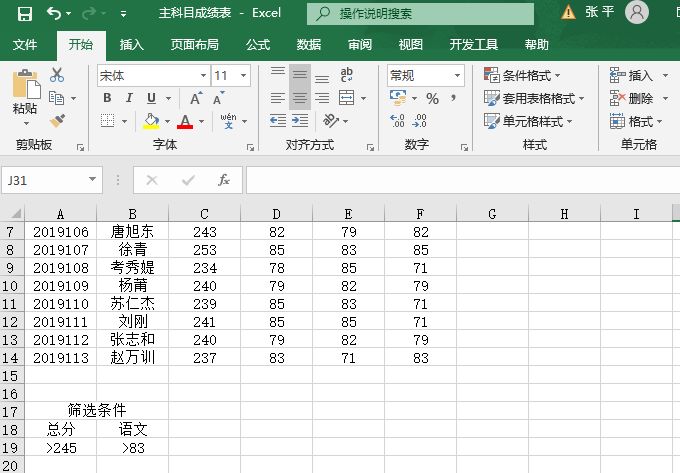Expand the 常规 number format dropdown
680x473 pixels.
pyautogui.click(x=458, y=76)
